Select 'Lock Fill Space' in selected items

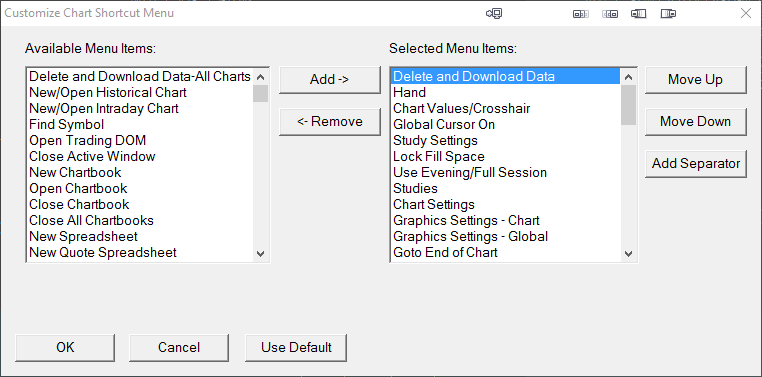tap(506, 156)
